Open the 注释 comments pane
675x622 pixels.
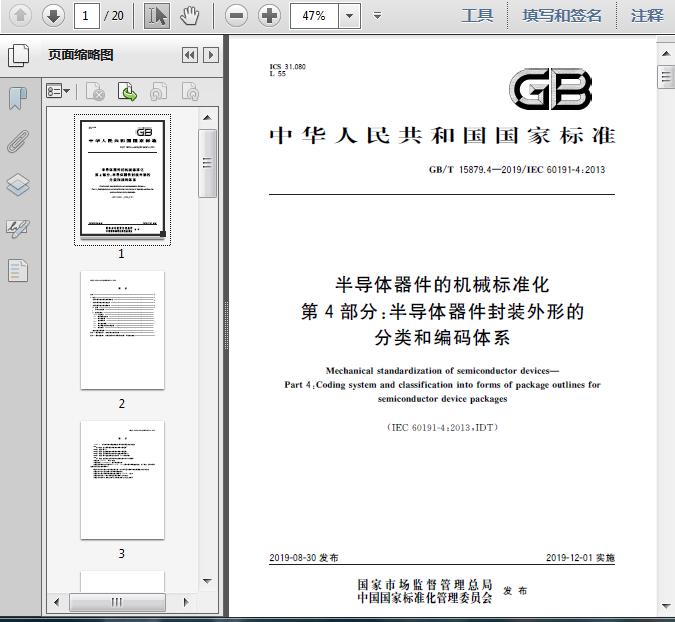click(x=647, y=16)
